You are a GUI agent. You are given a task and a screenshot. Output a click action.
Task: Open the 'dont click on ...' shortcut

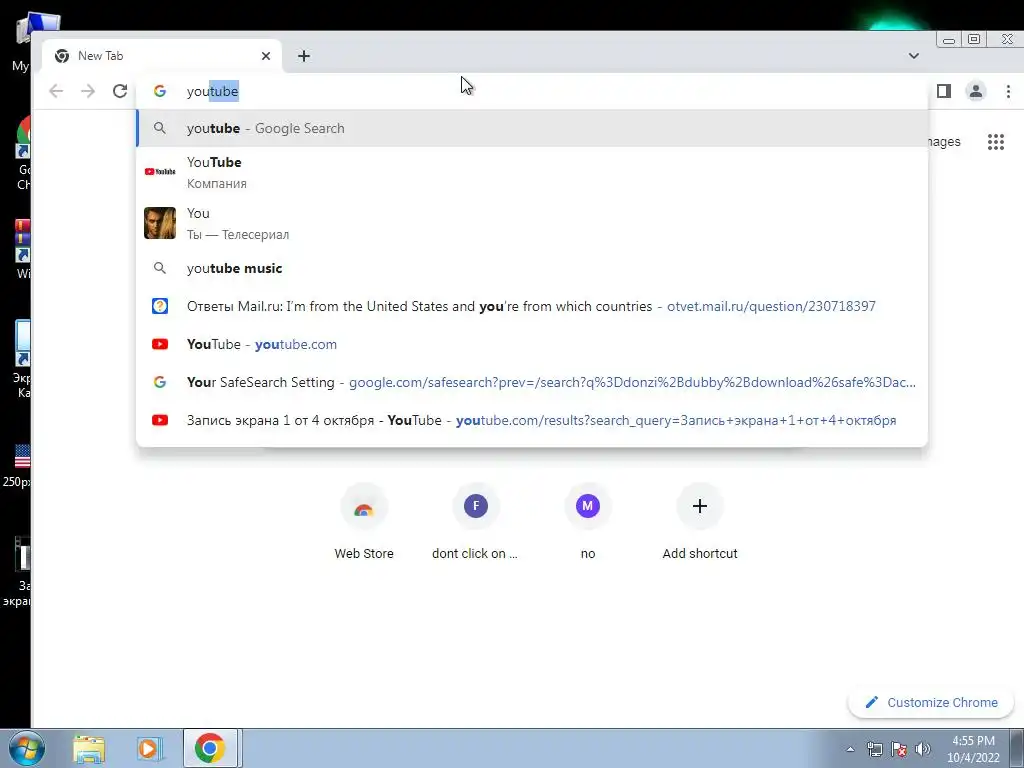475,522
